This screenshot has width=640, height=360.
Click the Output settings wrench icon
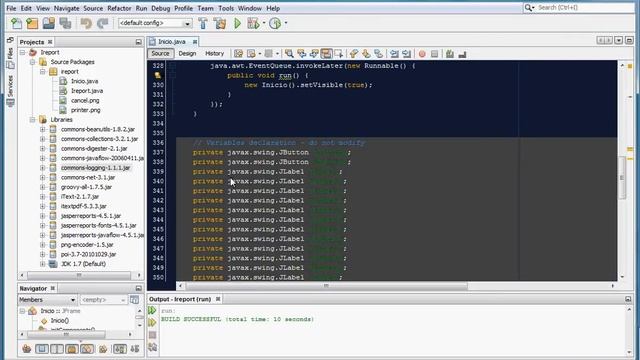click(x=152, y=347)
